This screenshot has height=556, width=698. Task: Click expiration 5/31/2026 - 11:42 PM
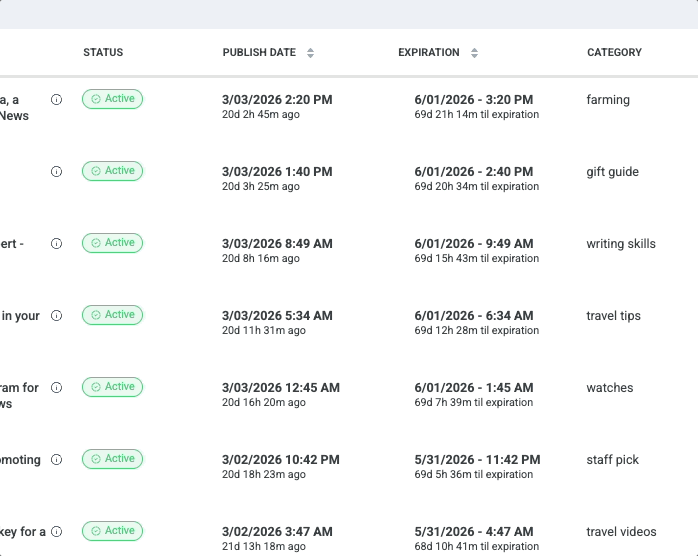pos(477,460)
